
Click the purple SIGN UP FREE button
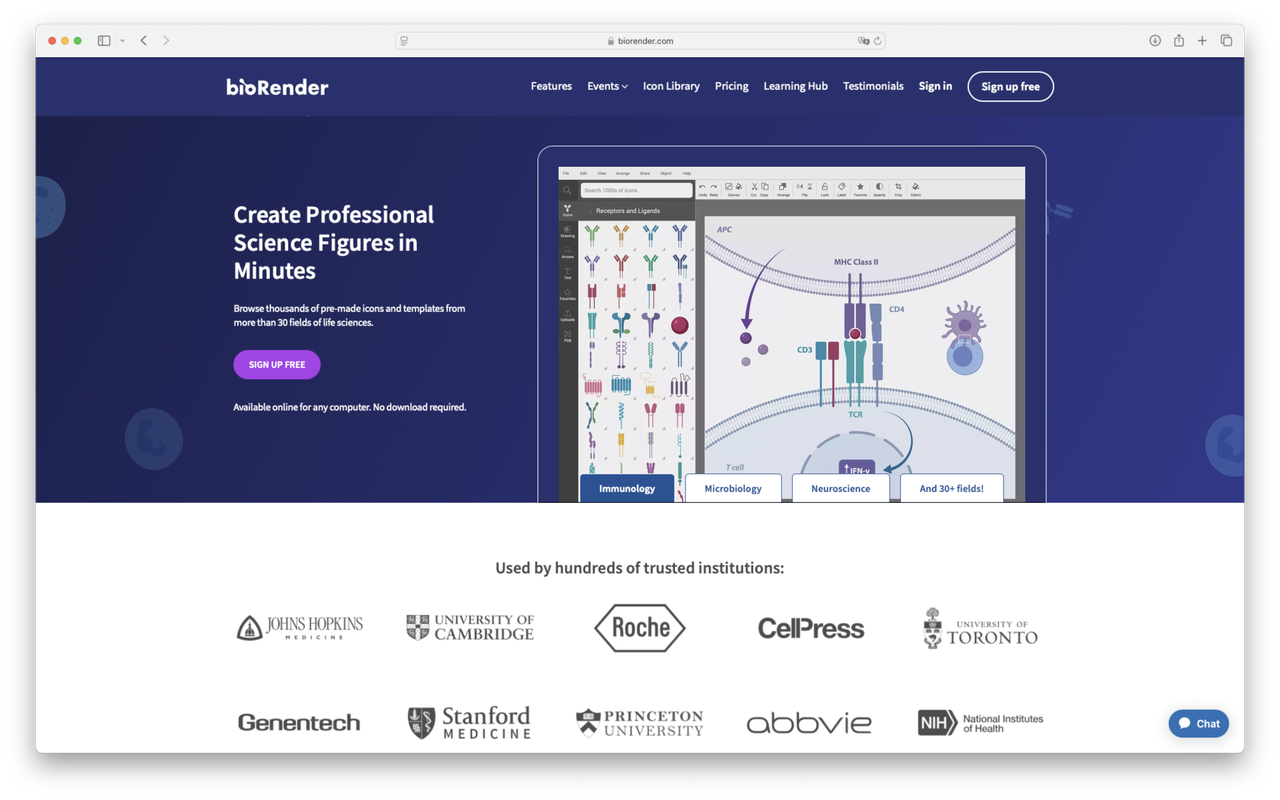(277, 365)
